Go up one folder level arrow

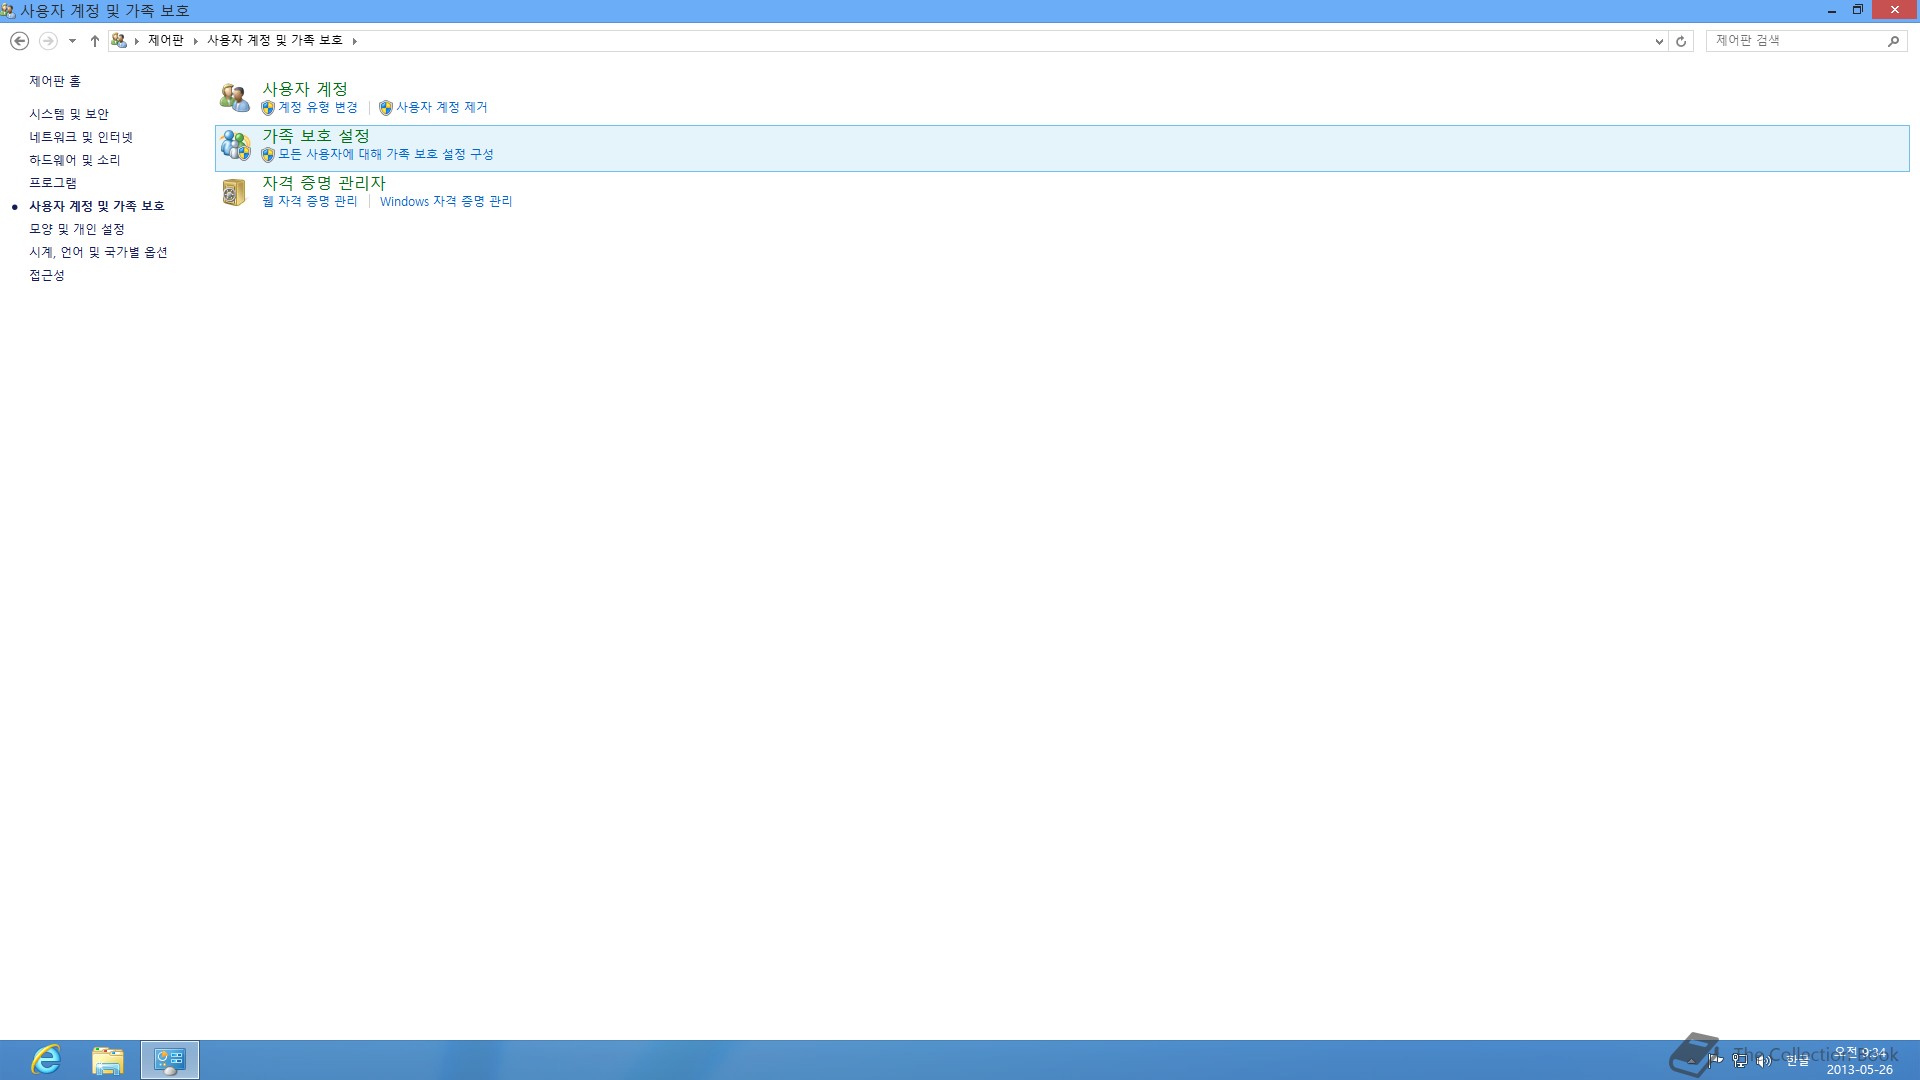(94, 41)
